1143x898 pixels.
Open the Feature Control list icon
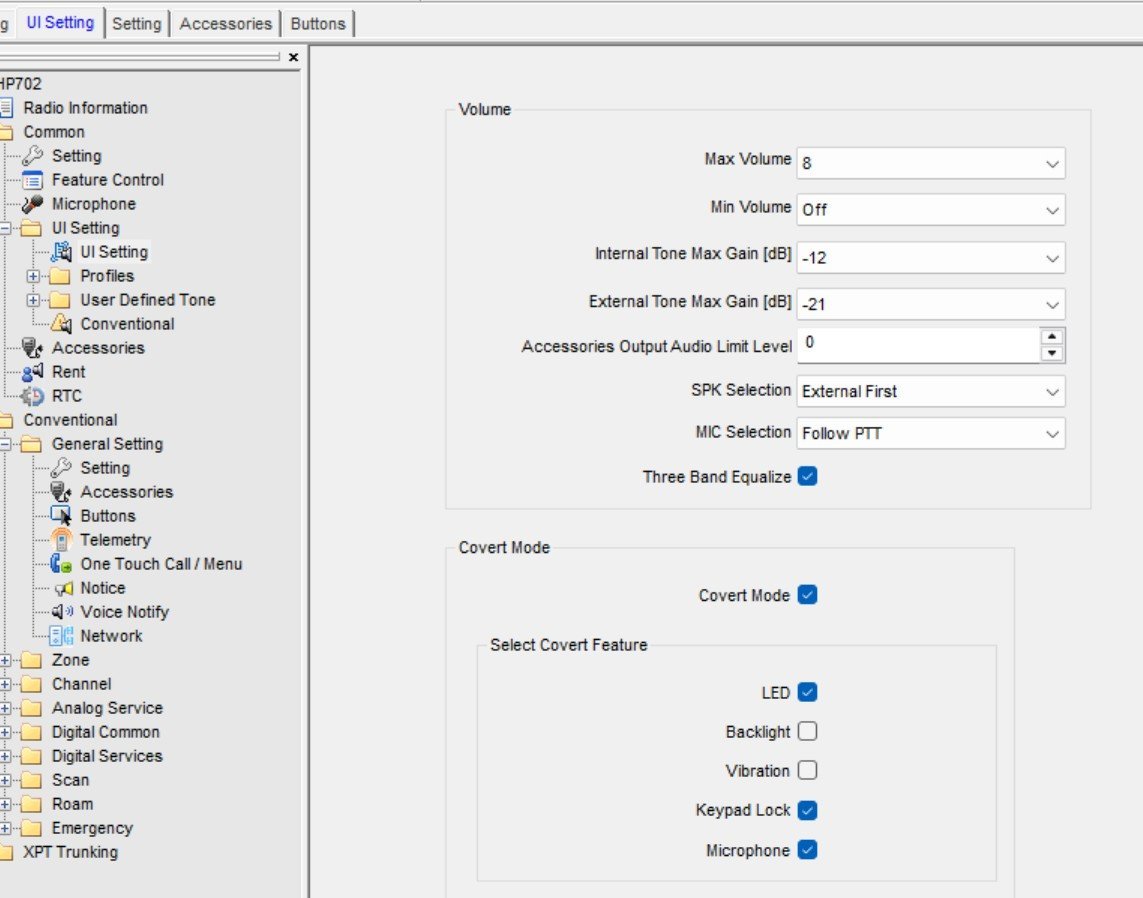pyautogui.click(x=32, y=180)
